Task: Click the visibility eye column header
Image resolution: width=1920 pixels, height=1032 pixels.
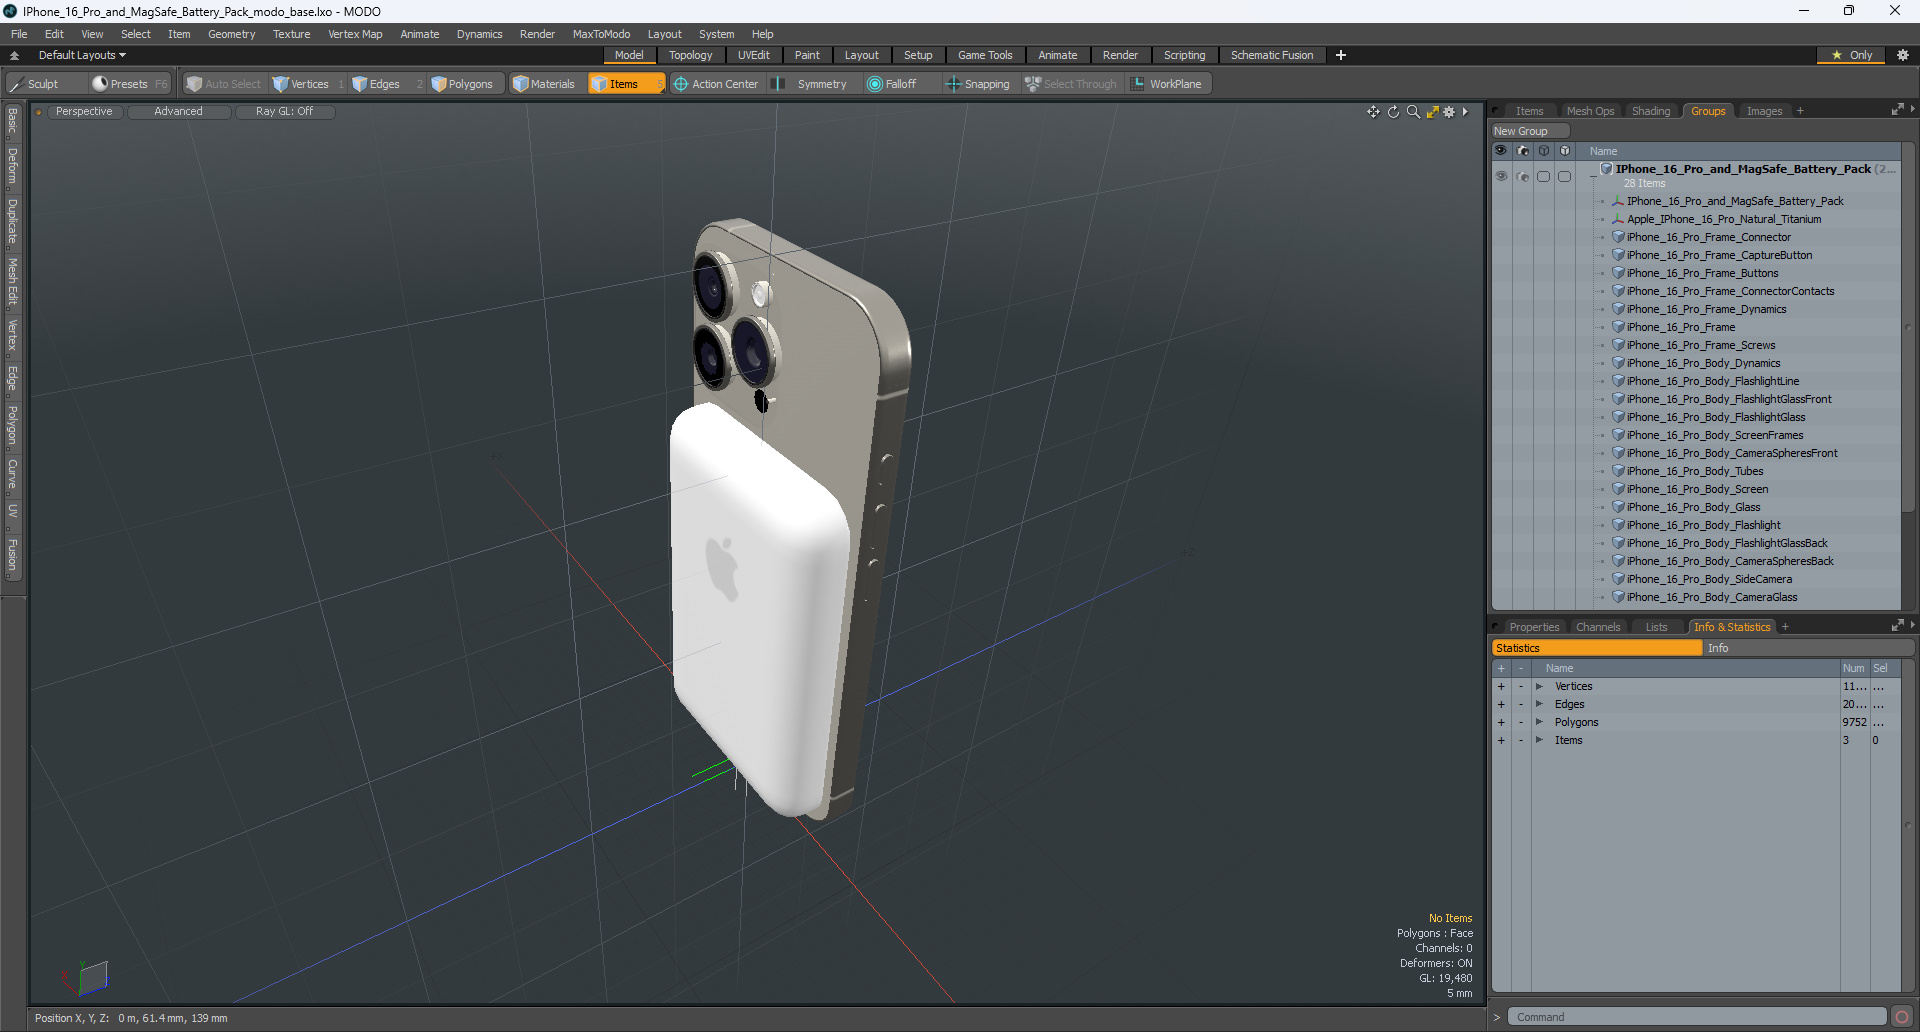Action: (1501, 151)
